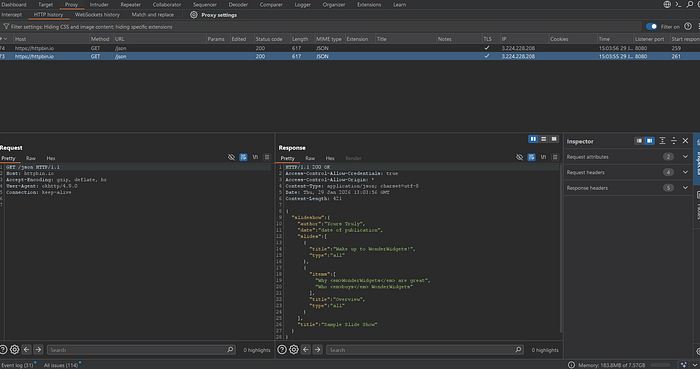Switch Response view to Hex

330,158
